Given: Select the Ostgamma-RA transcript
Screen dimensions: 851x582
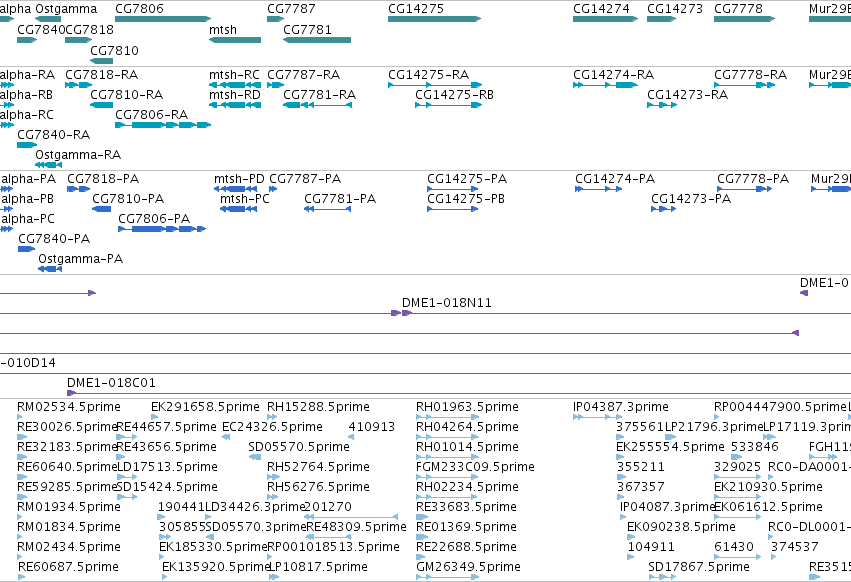Looking at the screenshot, I should click(49, 165).
